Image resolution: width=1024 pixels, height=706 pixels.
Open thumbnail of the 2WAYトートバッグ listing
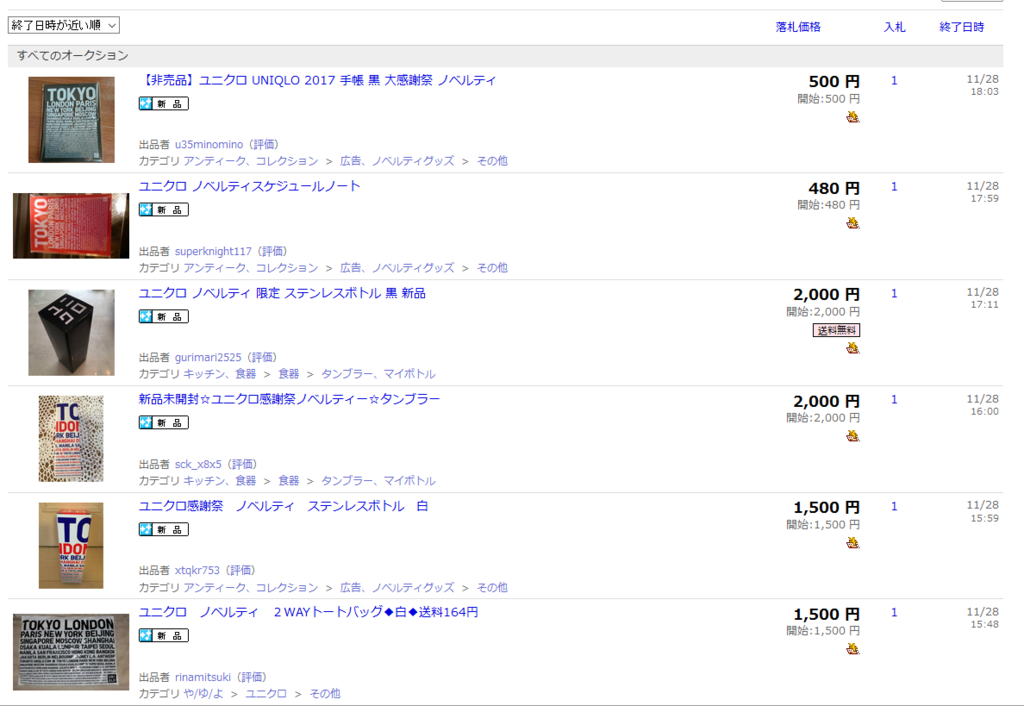71,652
